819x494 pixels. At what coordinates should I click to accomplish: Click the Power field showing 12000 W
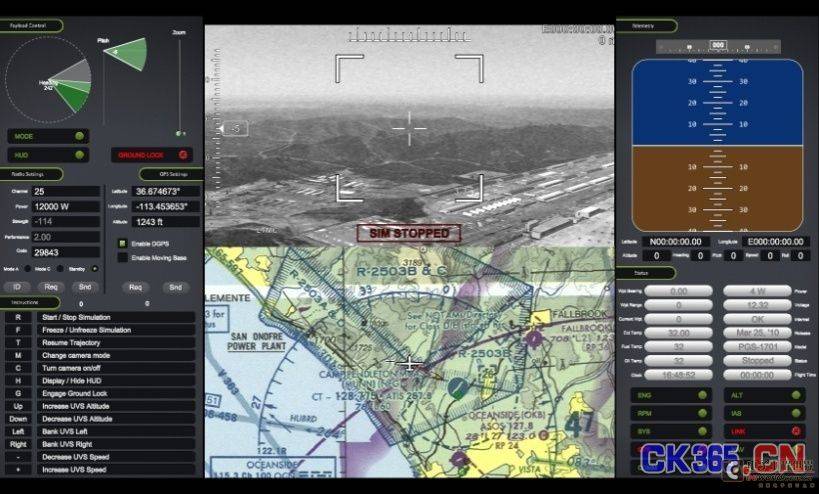pos(66,207)
